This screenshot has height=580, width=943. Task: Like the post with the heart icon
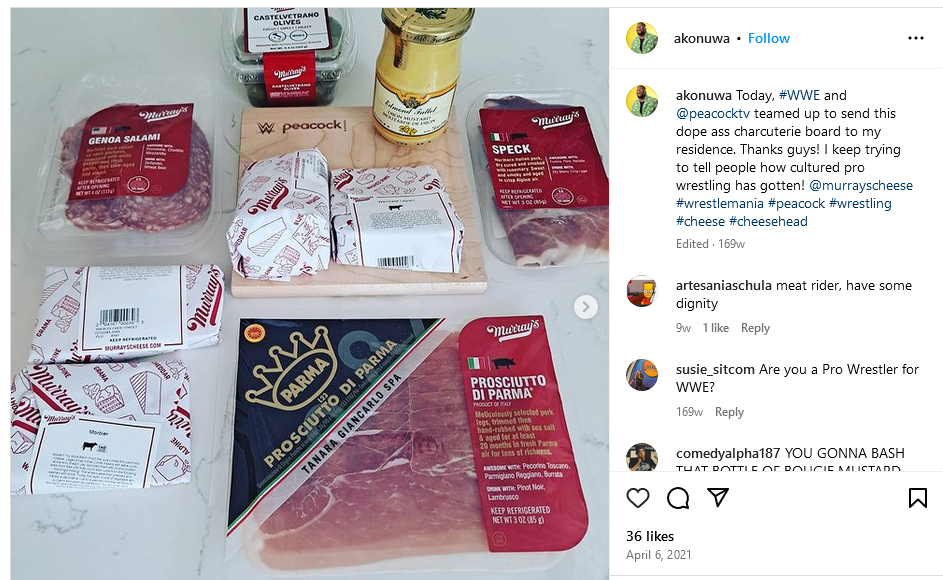(637, 498)
